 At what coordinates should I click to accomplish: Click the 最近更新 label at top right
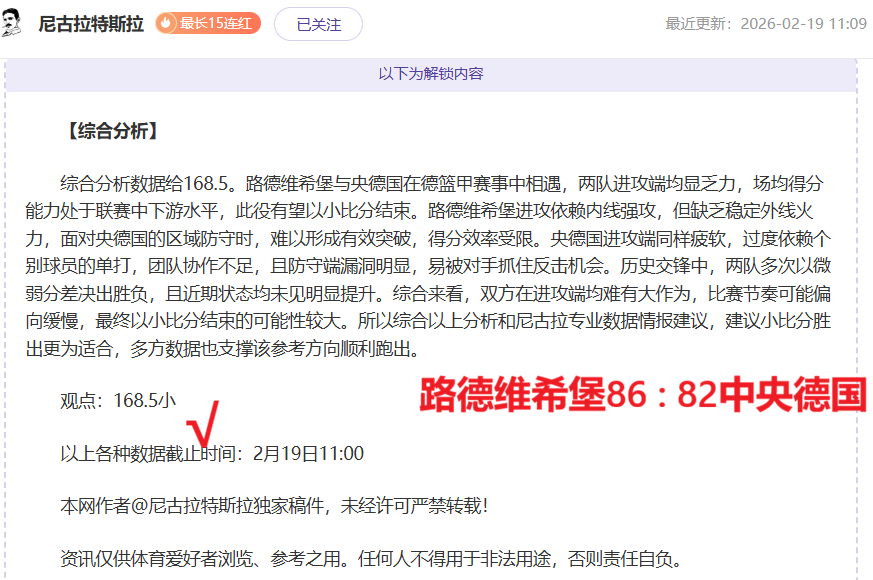tap(701, 24)
